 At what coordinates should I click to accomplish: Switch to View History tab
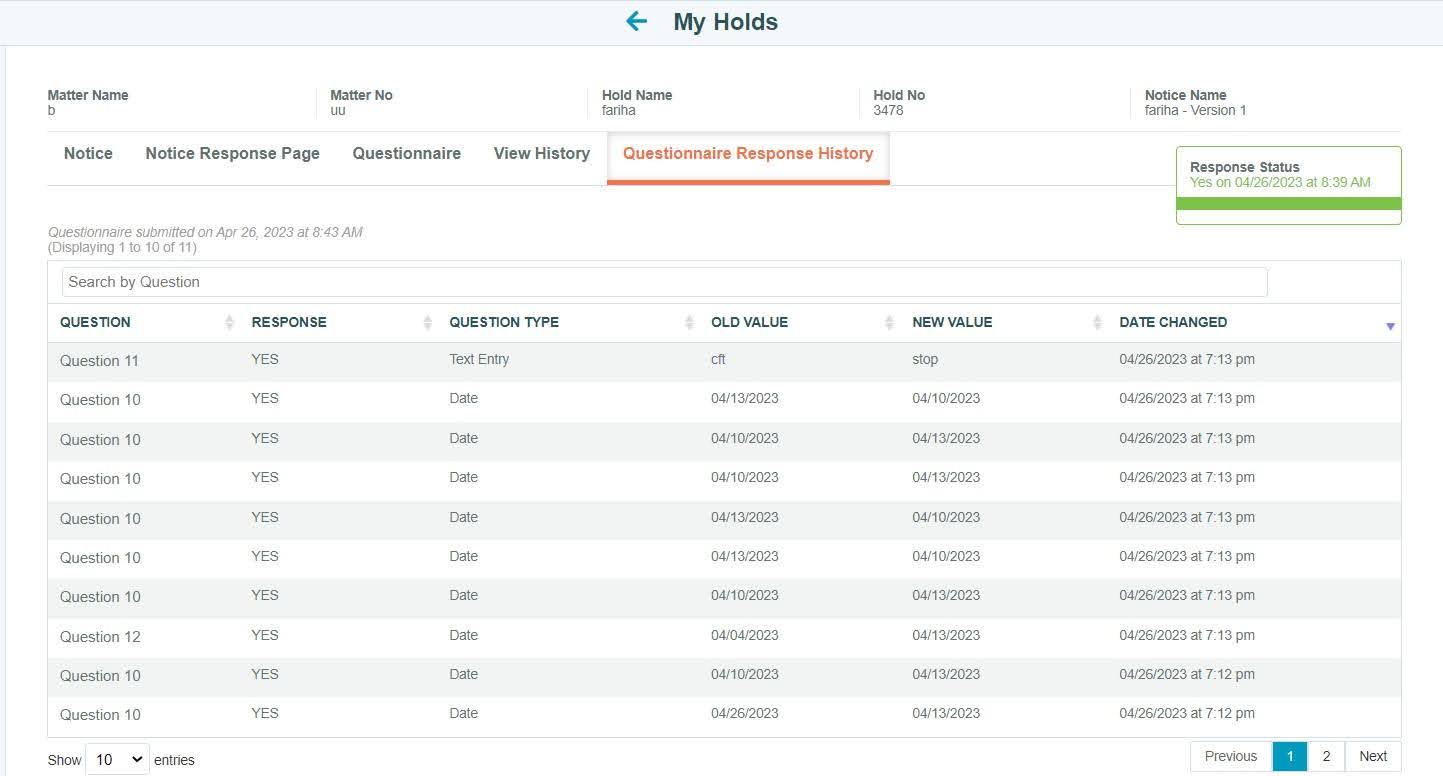pyautogui.click(x=541, y=154)
